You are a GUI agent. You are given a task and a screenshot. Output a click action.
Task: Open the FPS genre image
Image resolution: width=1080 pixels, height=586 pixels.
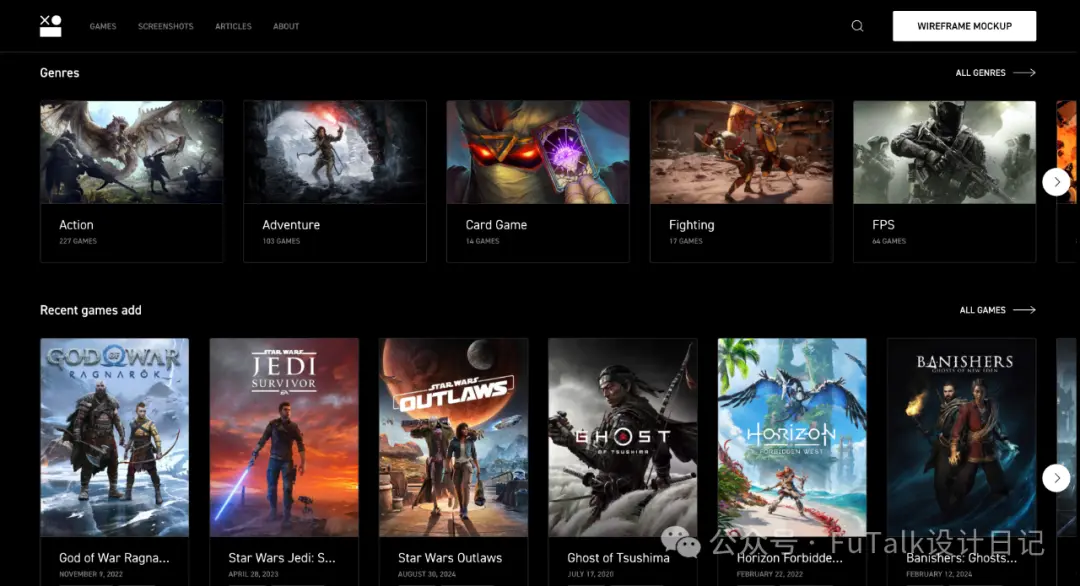944,152
